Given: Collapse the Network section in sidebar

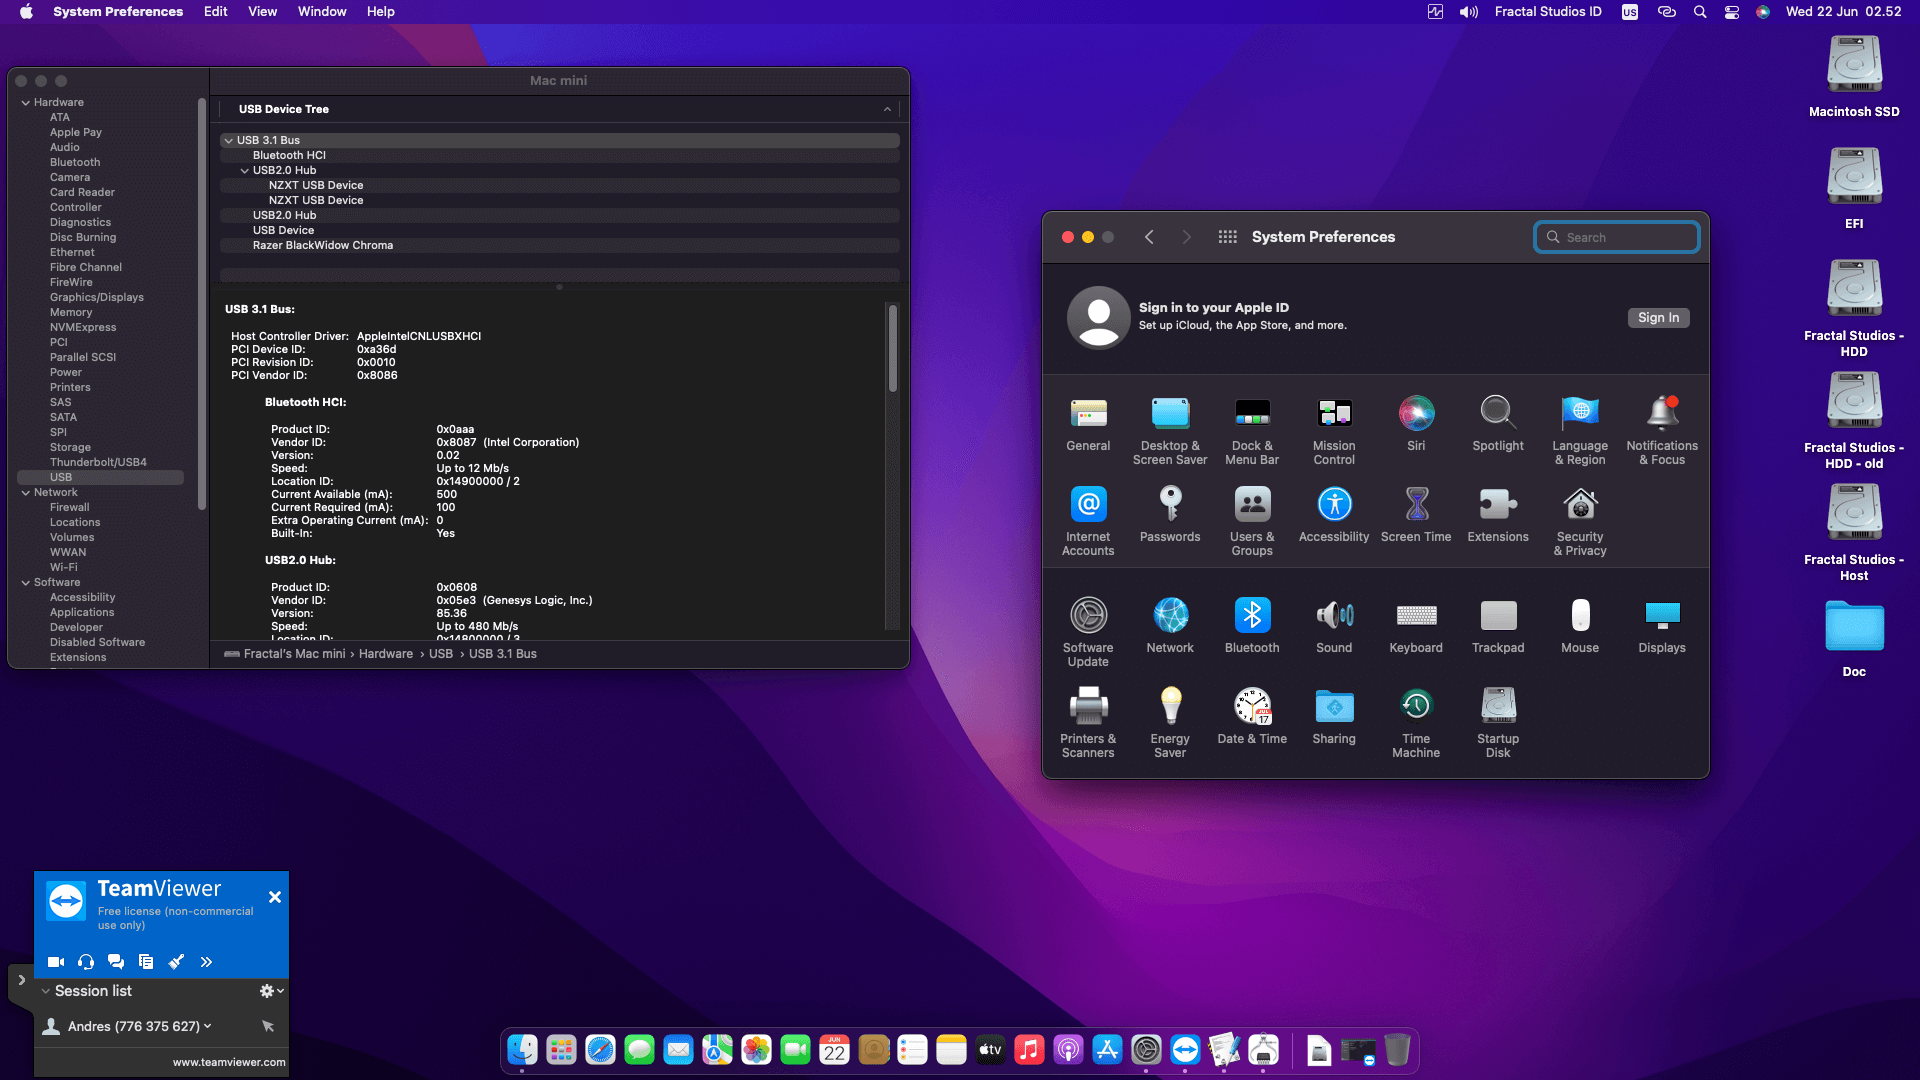Looking at the screenshot, I should click(25, 492).
